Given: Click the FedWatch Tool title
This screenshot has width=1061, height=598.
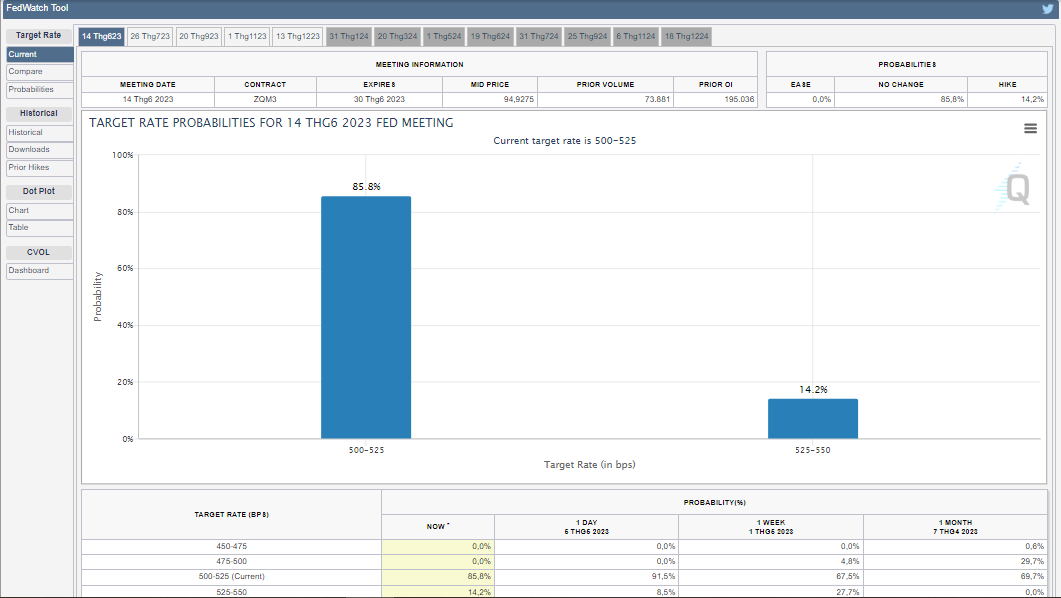Looking at the screenshot, I should point(37,8).
